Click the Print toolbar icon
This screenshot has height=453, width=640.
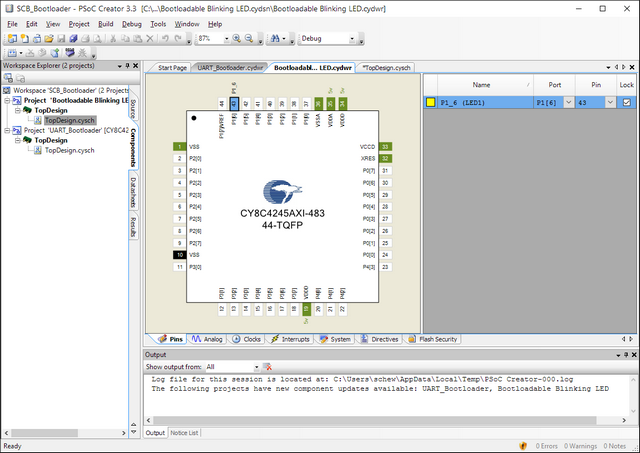click(x=85, y=38)
